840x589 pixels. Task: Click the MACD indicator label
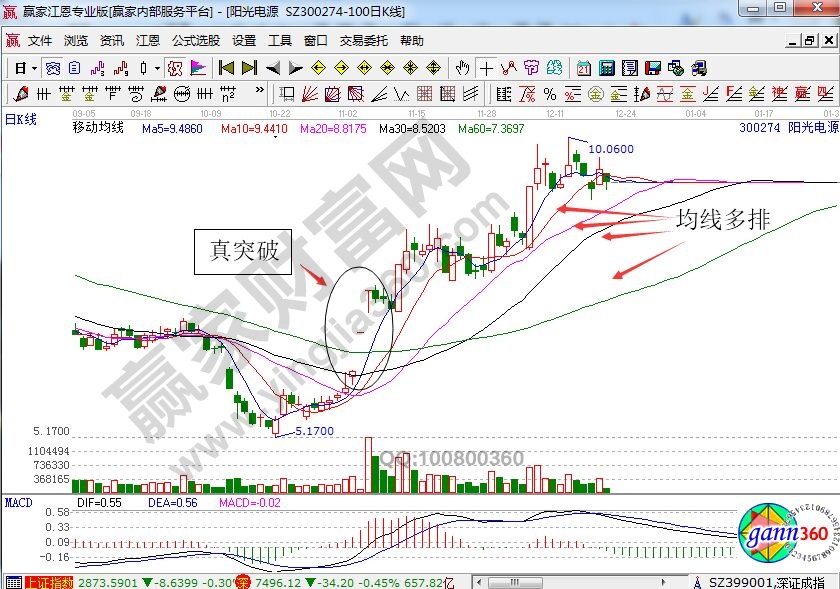(20, 501)
